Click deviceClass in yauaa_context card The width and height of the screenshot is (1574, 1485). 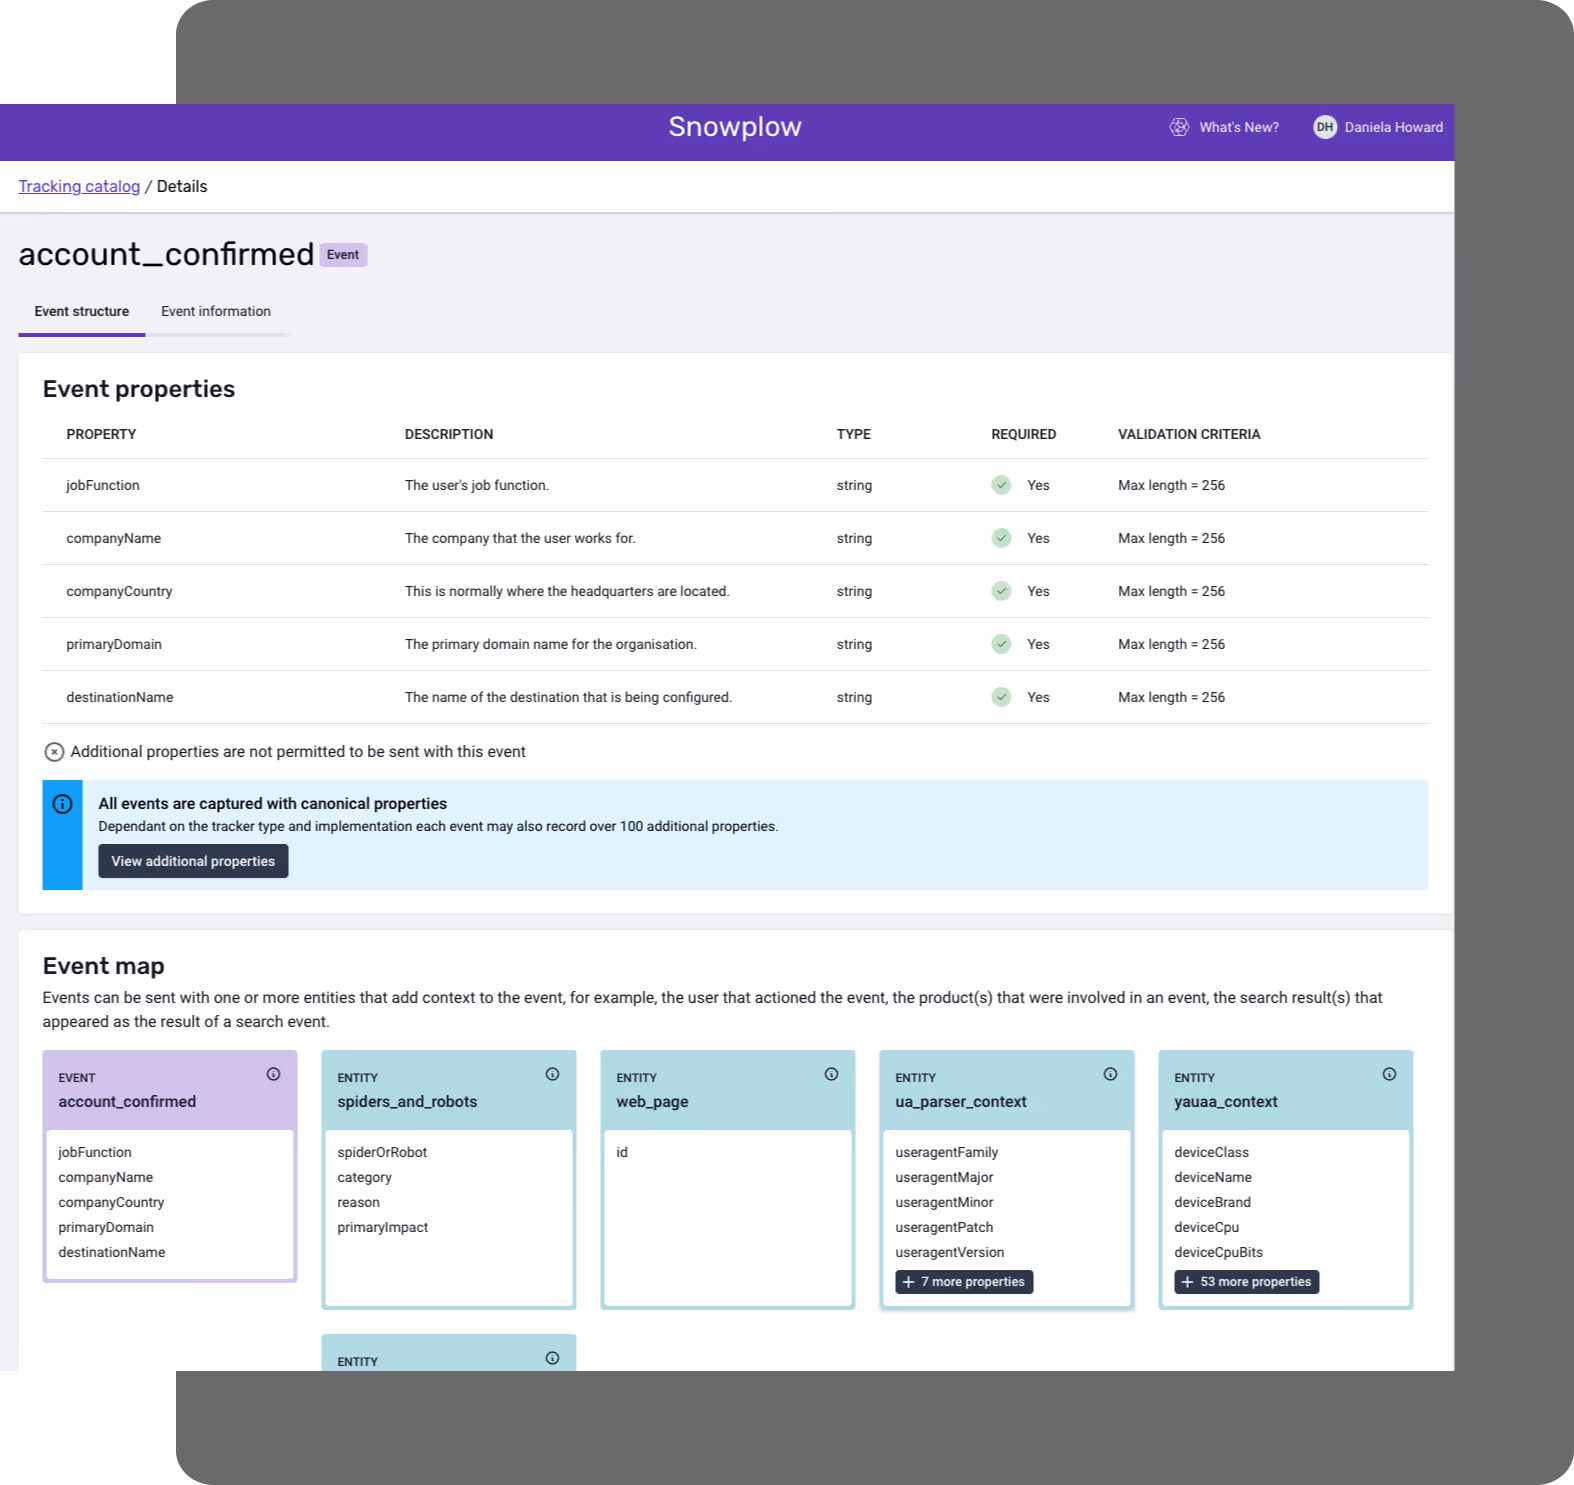click(1211, 1152)
